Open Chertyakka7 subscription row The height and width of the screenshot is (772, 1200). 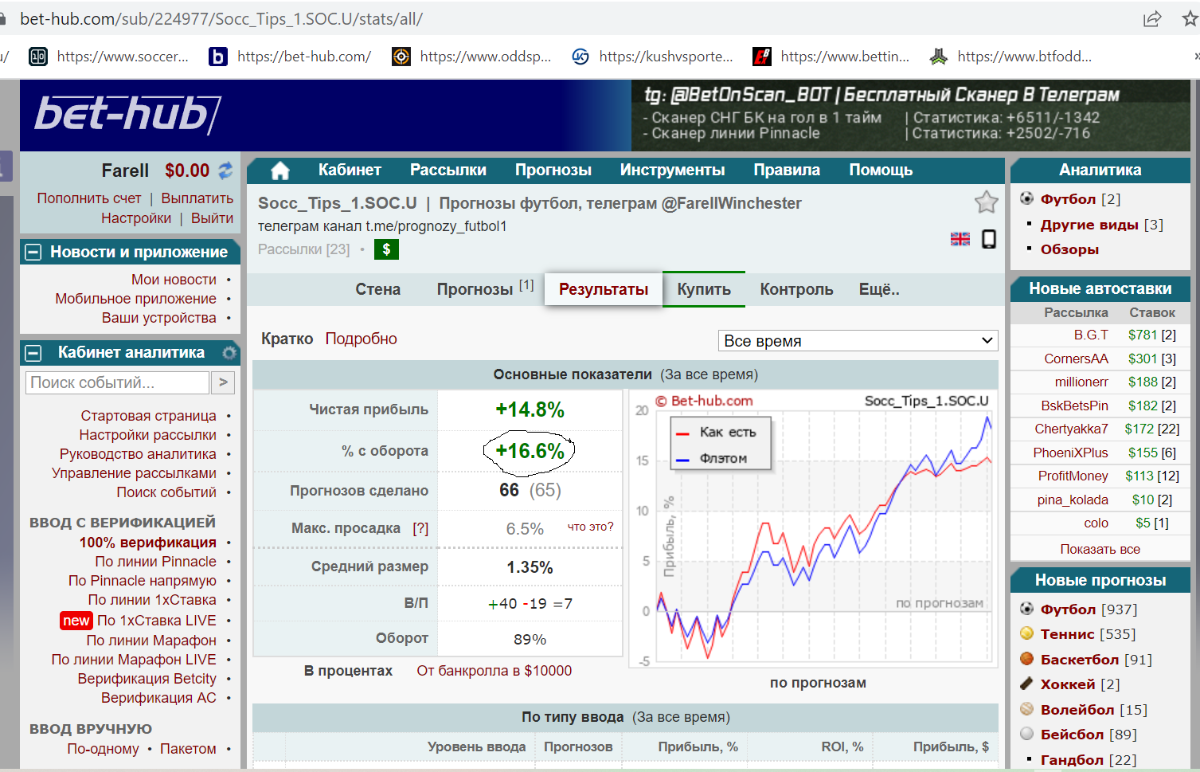pyautogui.click(x=1100, y=428)
